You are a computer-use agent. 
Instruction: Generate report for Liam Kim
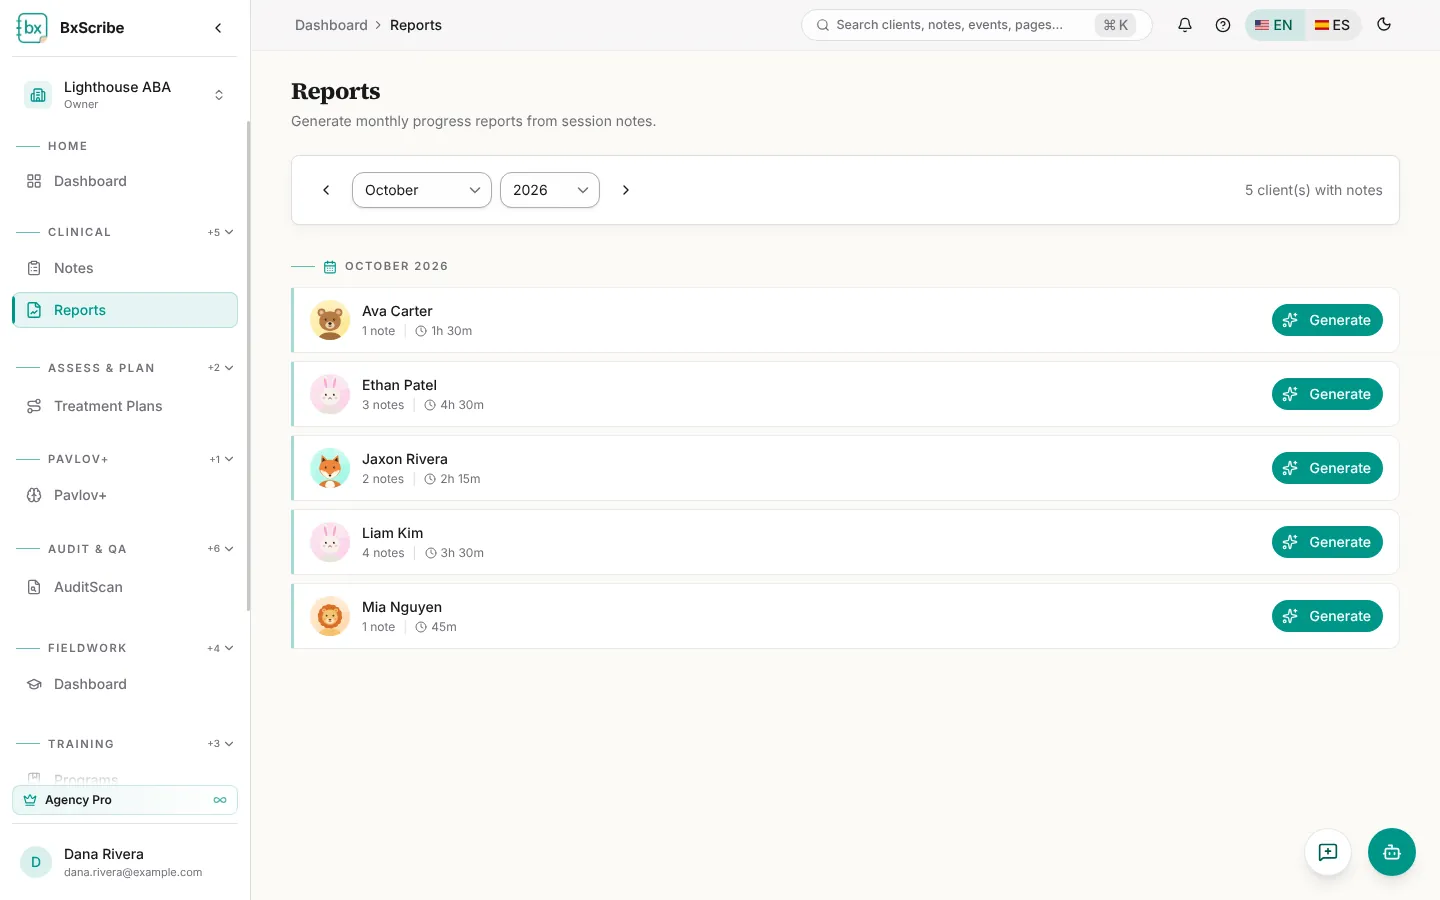1327,542
